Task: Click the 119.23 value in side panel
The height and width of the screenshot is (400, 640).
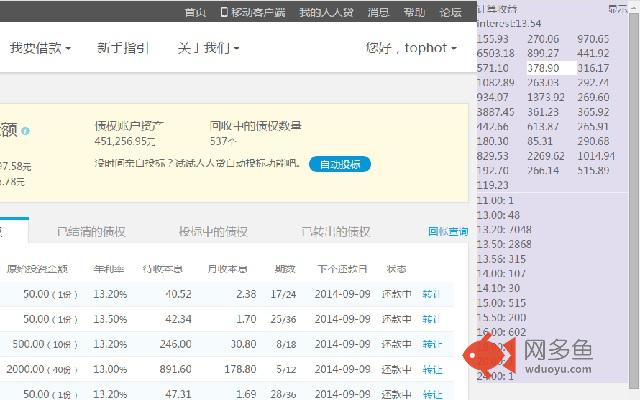Action: click(493, 185)
